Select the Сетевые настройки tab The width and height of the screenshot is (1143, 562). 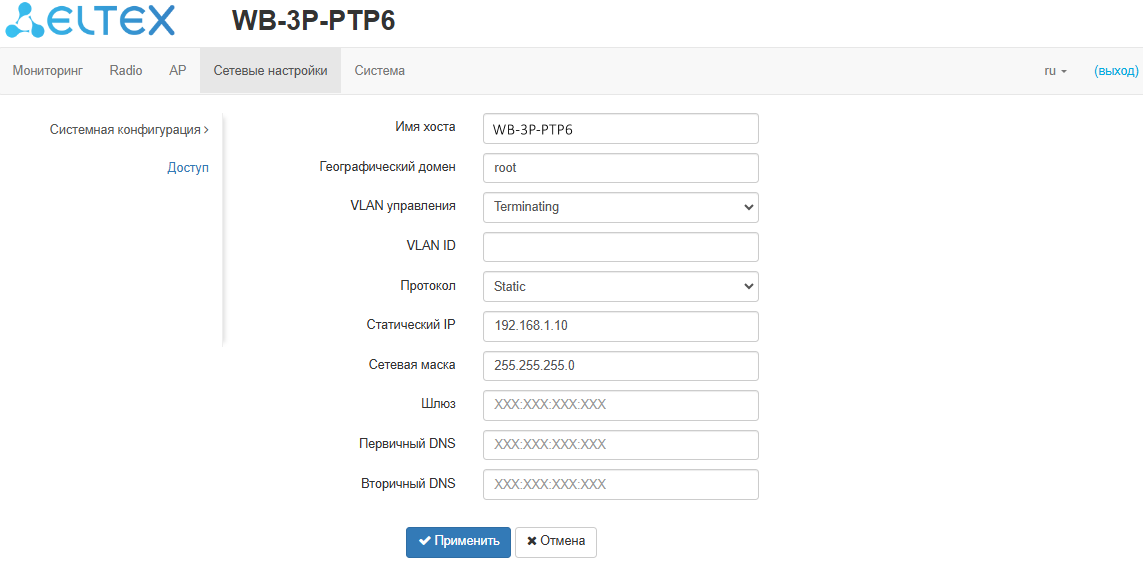pyautogui.click(x=270, y=71)
